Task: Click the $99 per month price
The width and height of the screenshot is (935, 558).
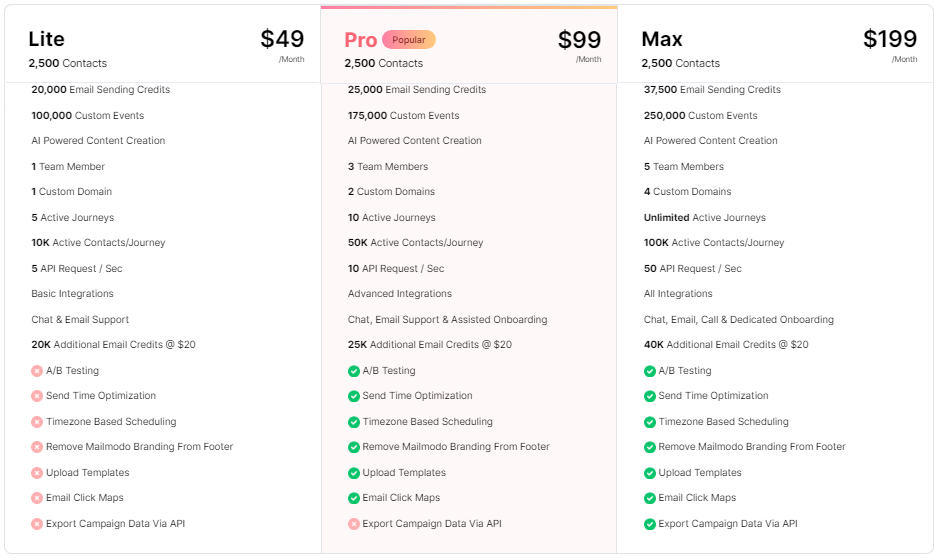Action: click(x=579, y=40)
